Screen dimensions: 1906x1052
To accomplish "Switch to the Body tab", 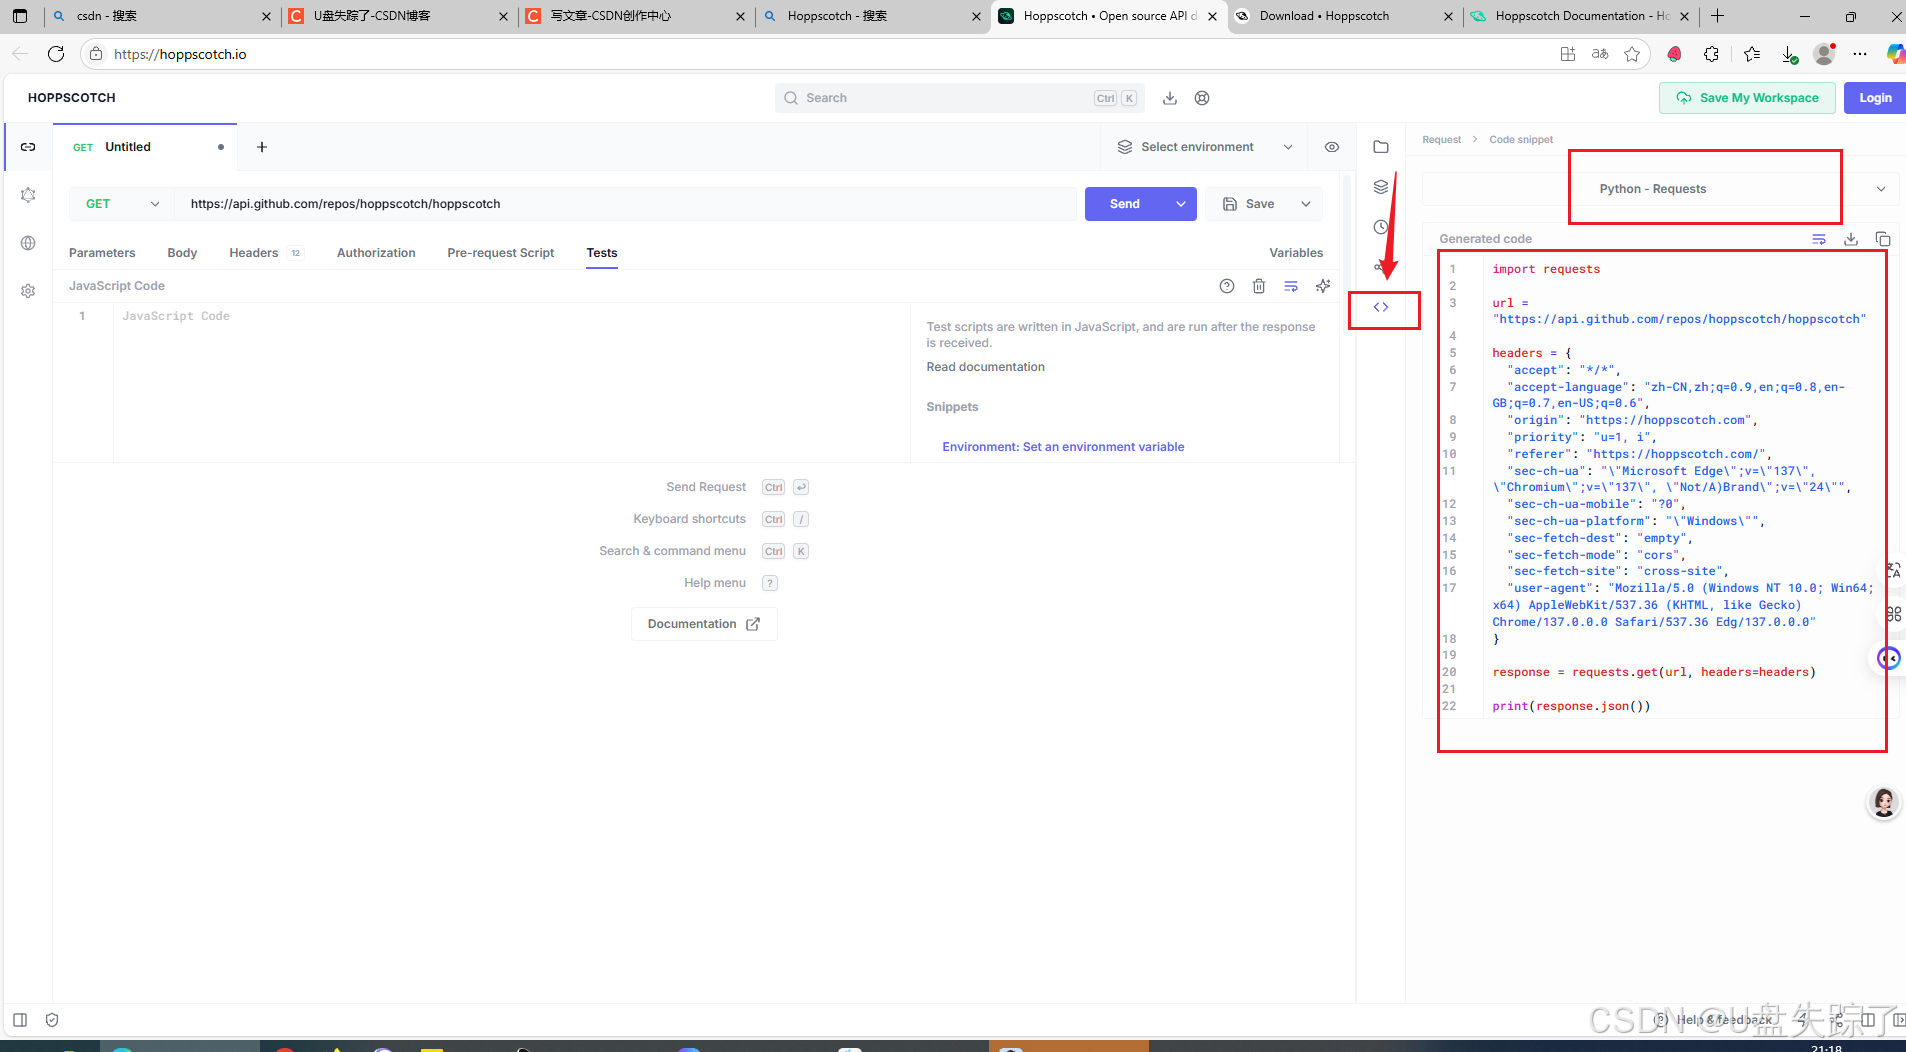I will (182, 253).
